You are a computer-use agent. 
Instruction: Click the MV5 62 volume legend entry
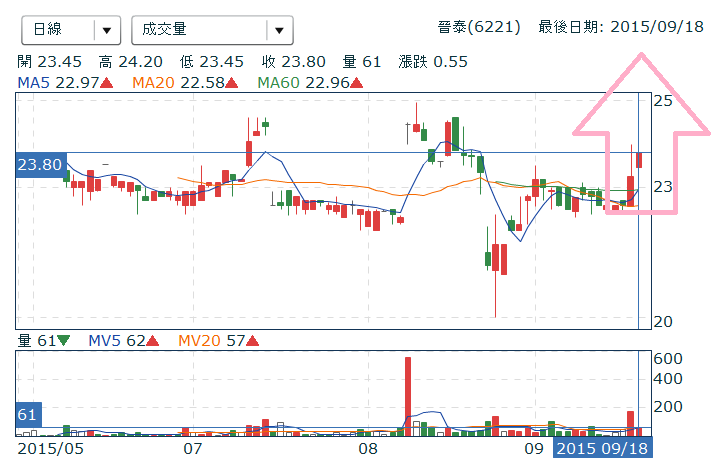click(x=117, y=340)
